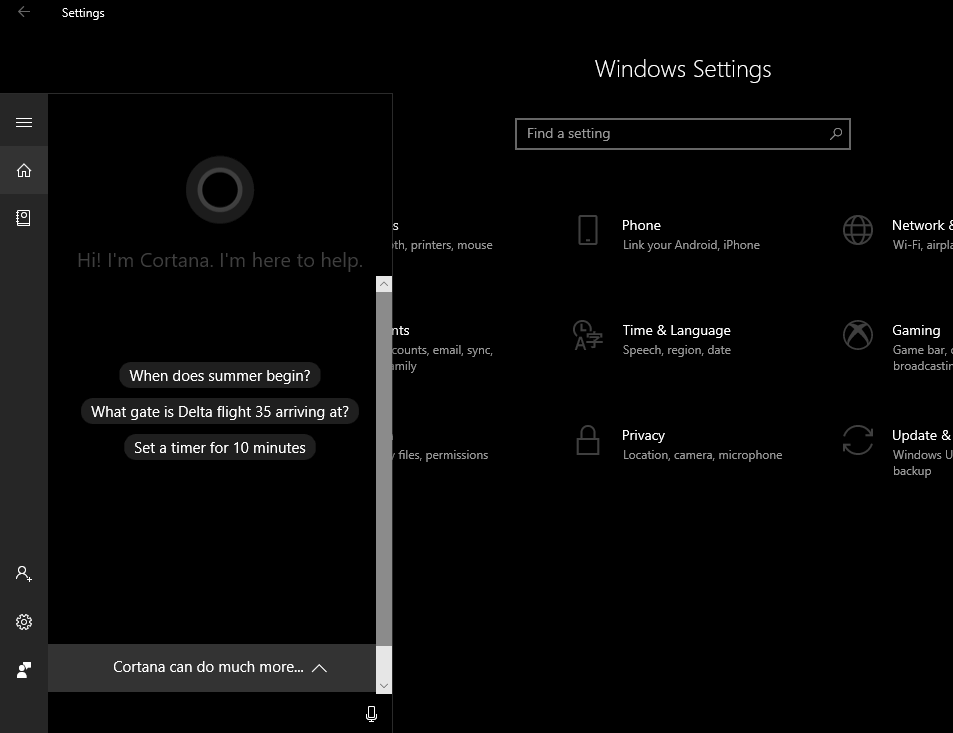Open Cortana settings gear icon
This screenshot has height=733, width=953.
(x=24, y=622)
